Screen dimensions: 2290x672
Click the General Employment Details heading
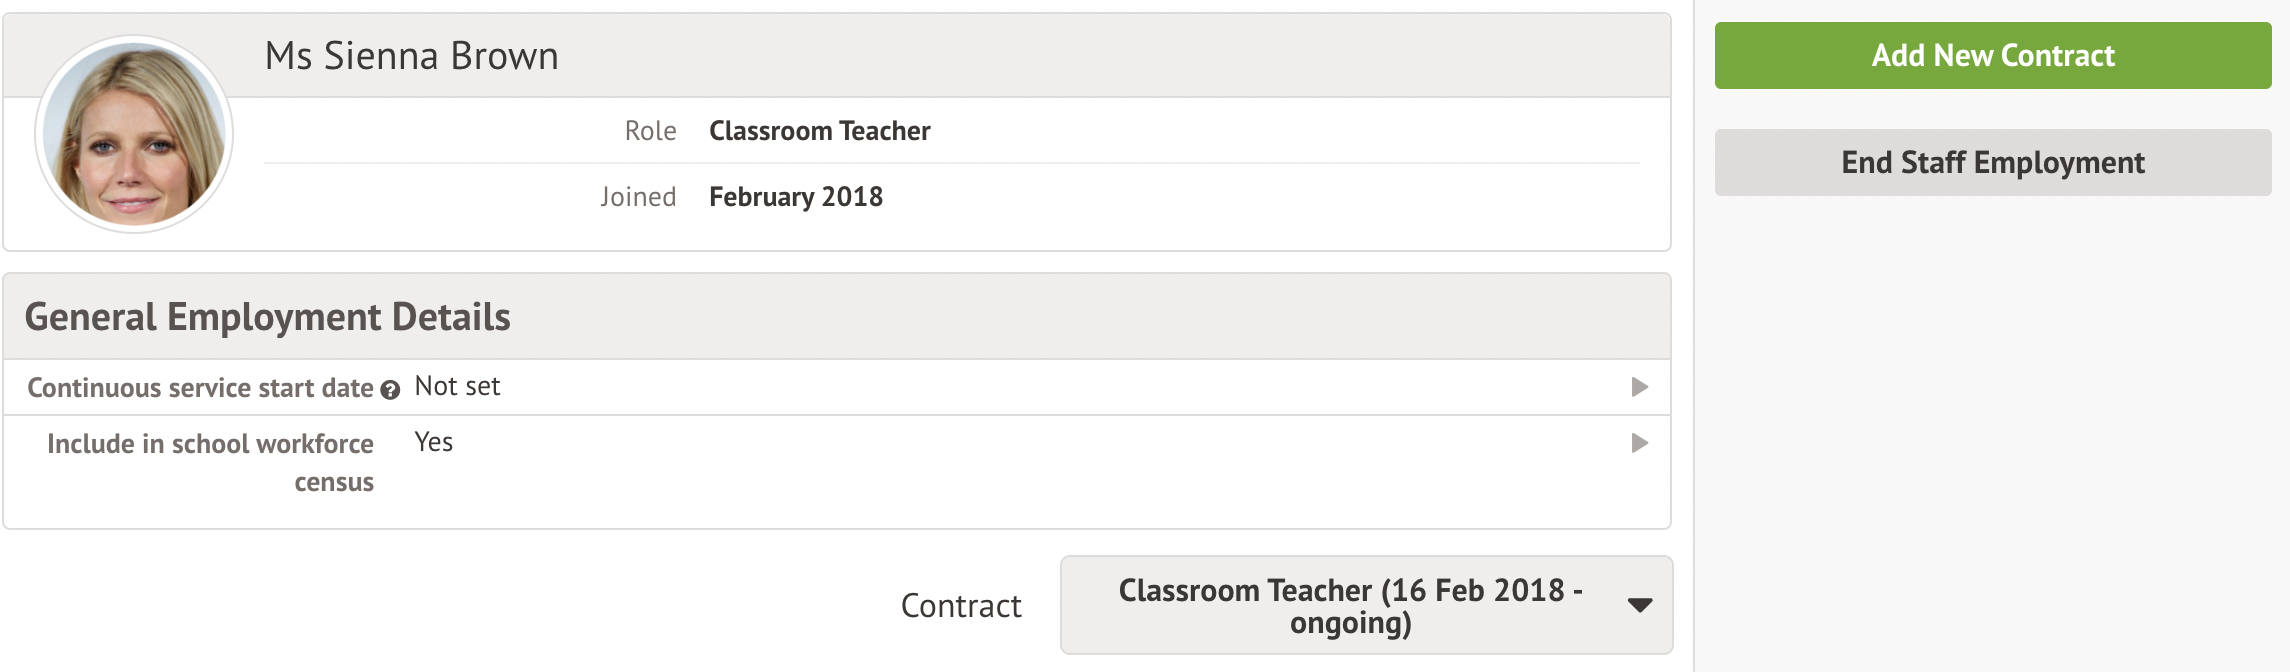tap(267, 317)
